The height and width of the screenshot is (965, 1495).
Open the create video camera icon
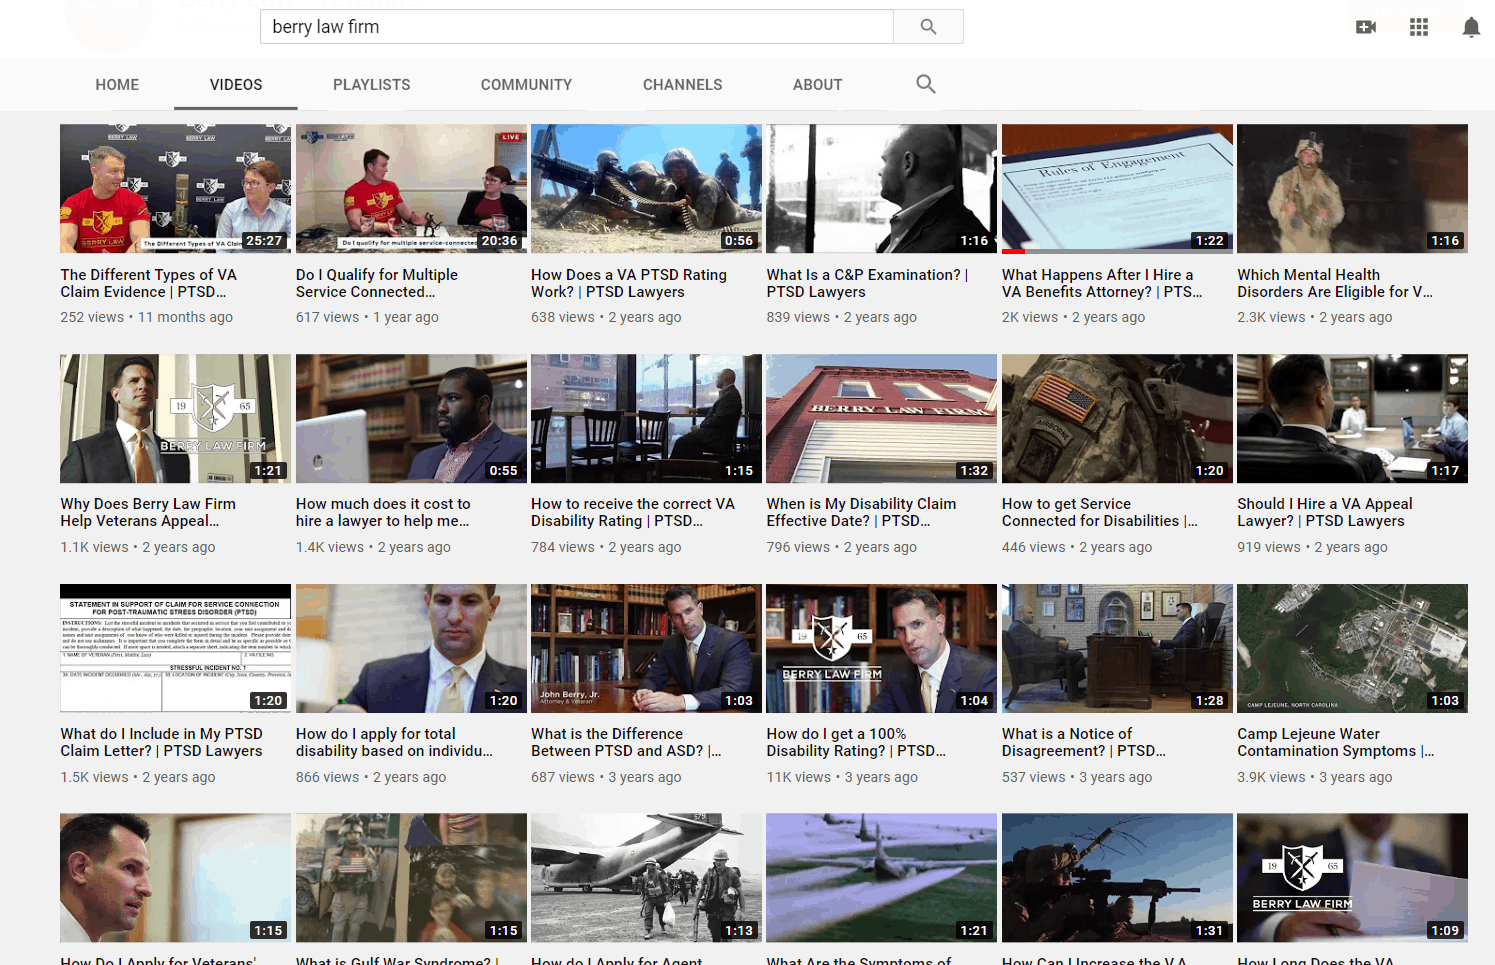point(1366,27)
